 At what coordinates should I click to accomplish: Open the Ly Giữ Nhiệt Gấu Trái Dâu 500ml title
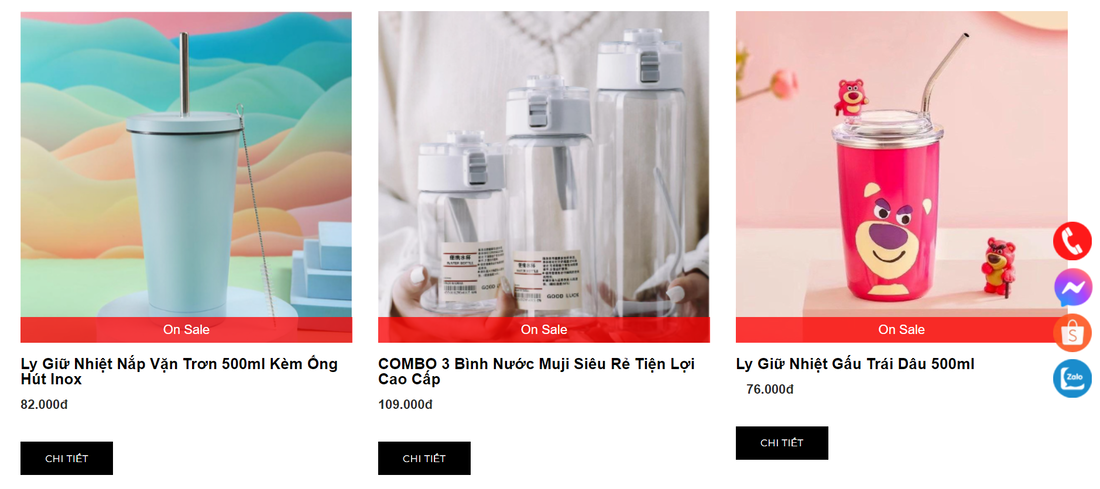click(855, 364)
